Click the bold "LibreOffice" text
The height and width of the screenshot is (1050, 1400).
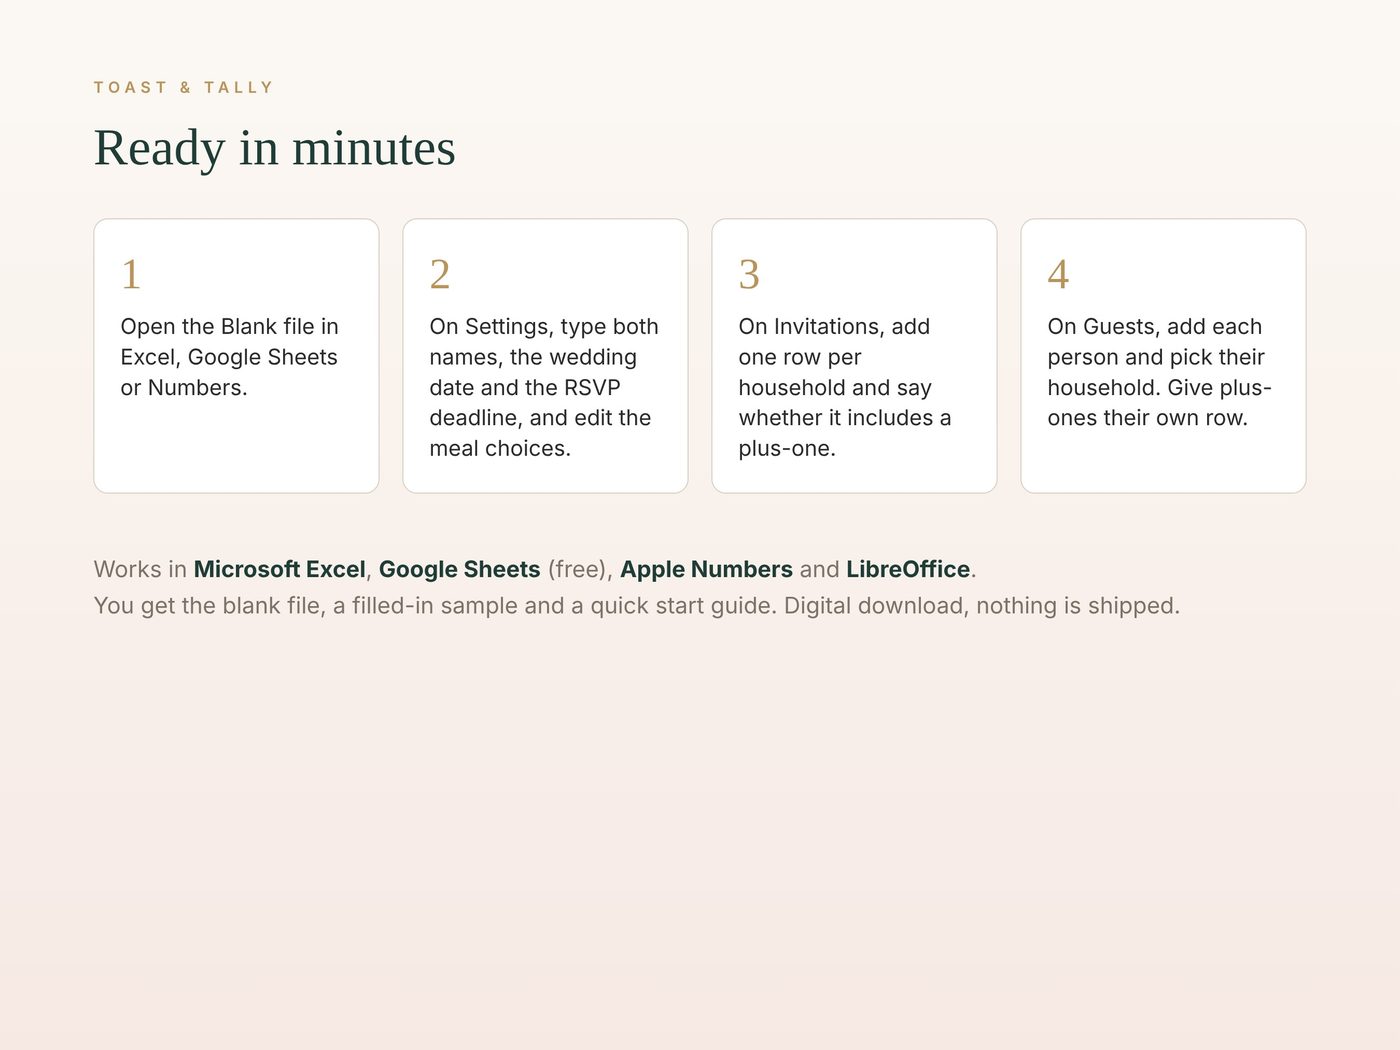(908, 569)
